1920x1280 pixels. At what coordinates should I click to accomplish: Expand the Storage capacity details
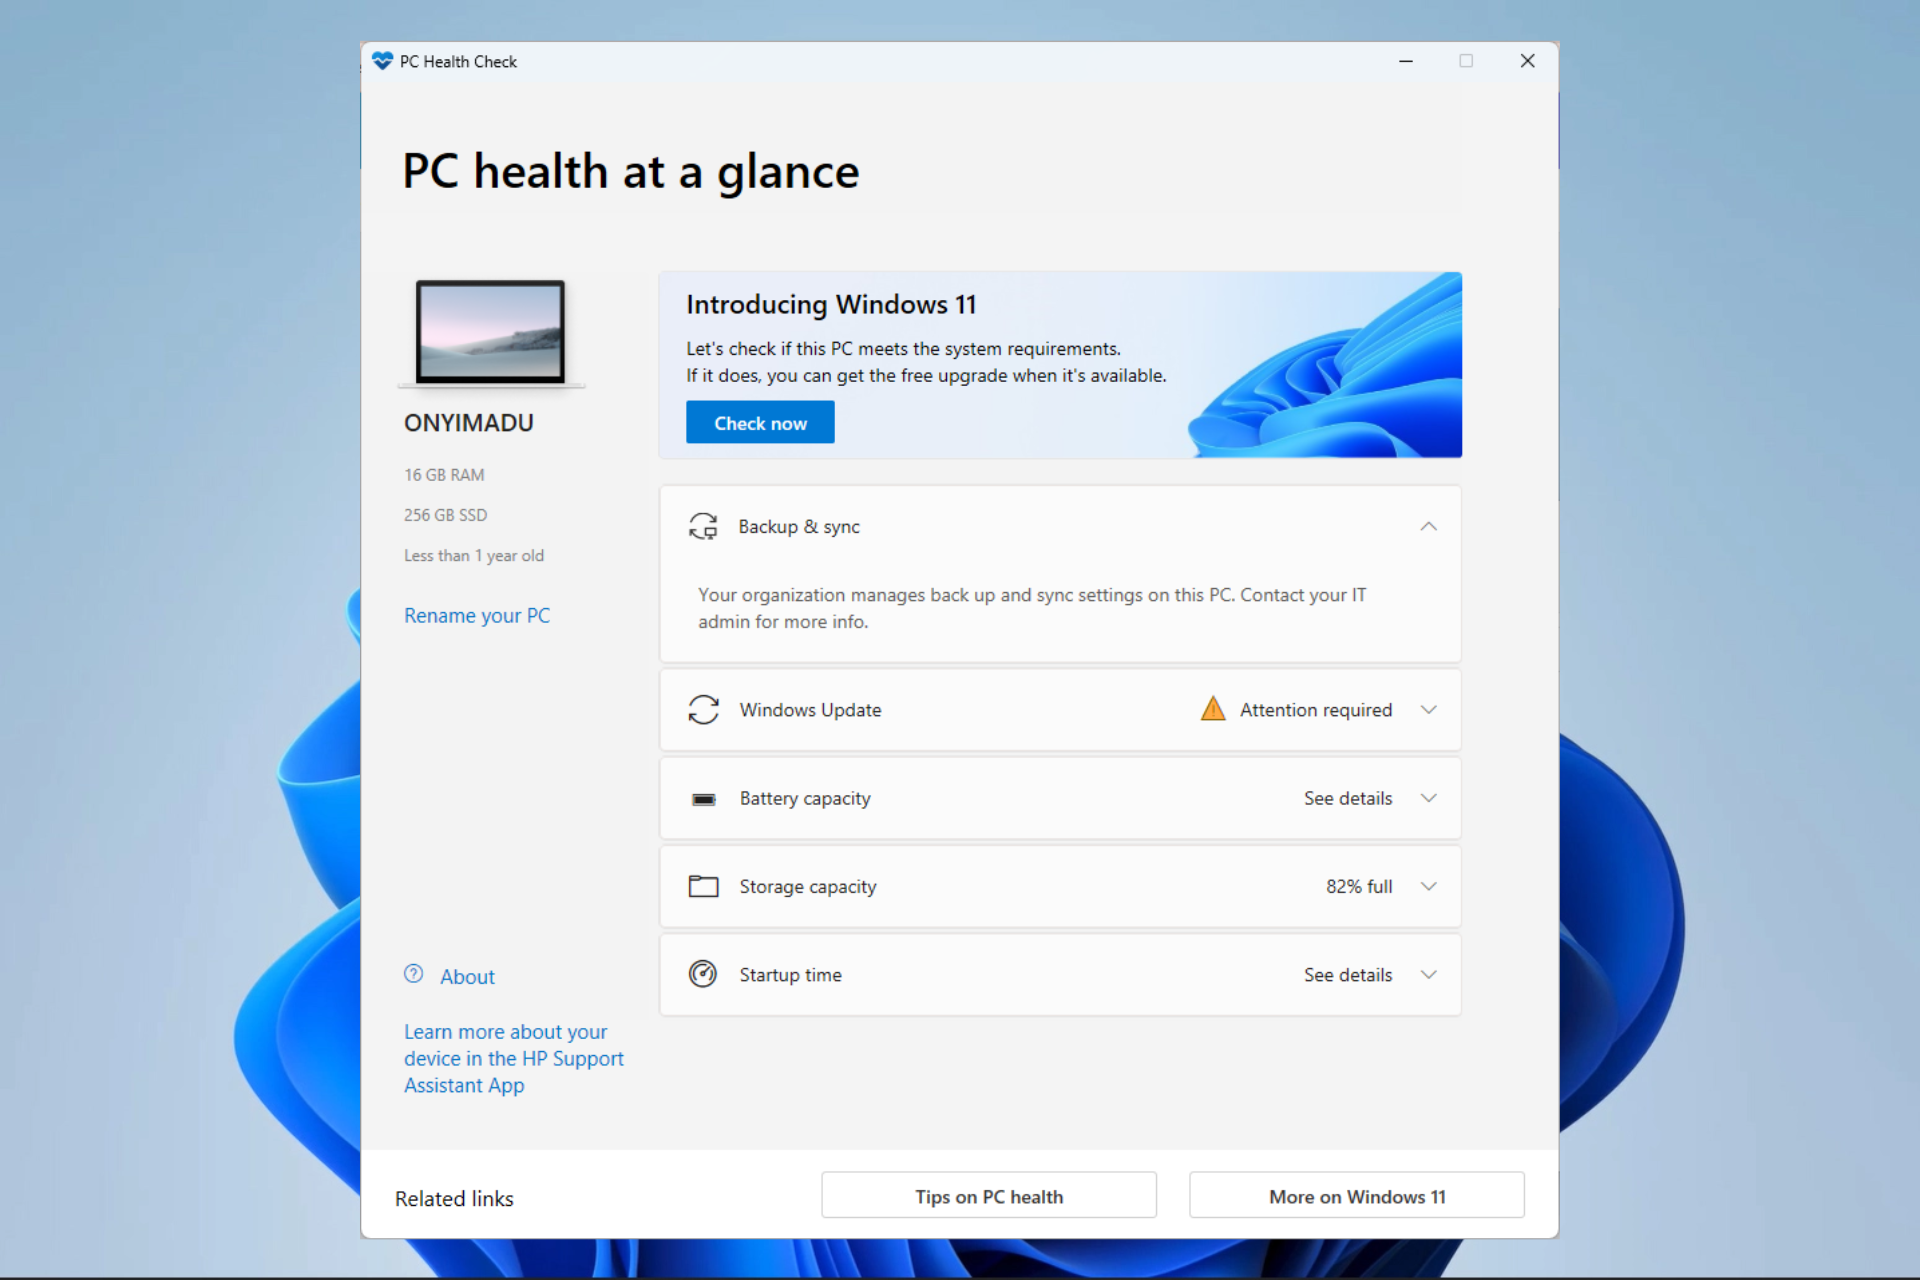1430,887
